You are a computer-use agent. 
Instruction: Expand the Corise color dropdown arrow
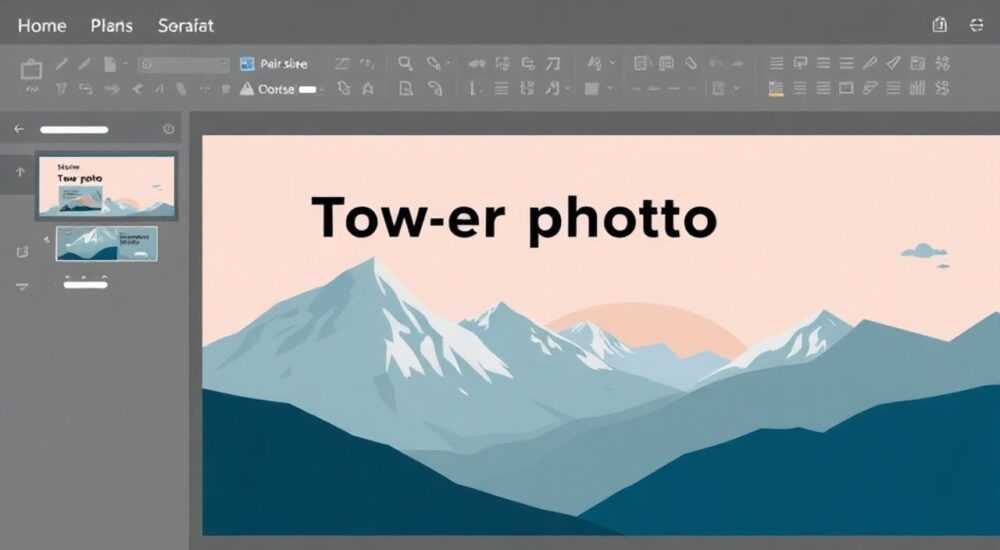click(321, 89)
